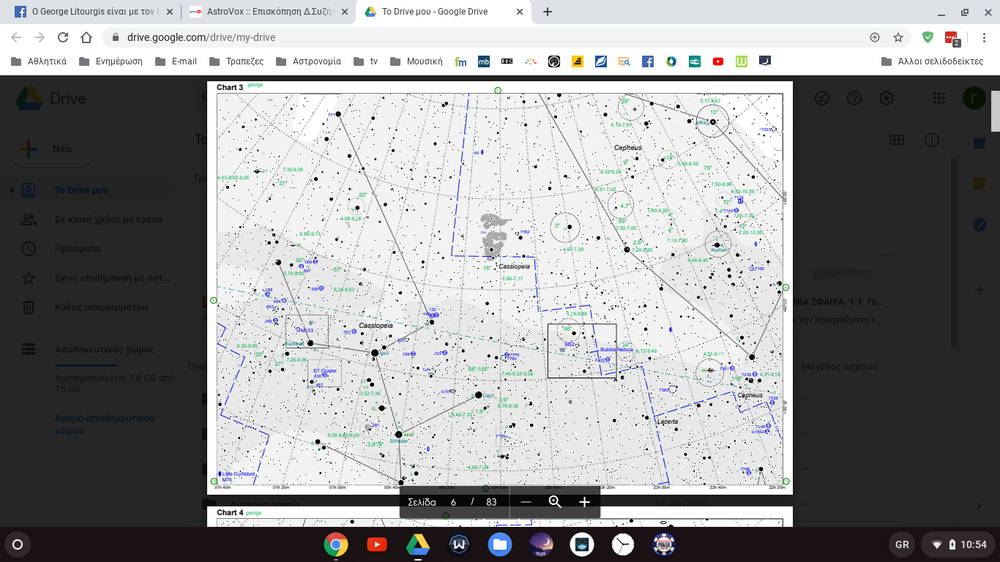Open the clock app in shelf
This screenshot has width=1000, height=562.
coord(622,545)
